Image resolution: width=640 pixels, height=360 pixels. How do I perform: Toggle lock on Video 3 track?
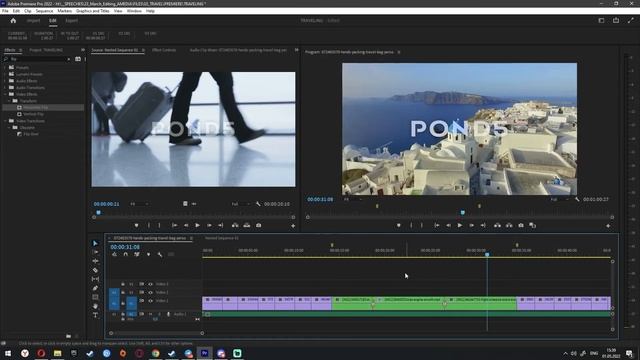point(123,284)
